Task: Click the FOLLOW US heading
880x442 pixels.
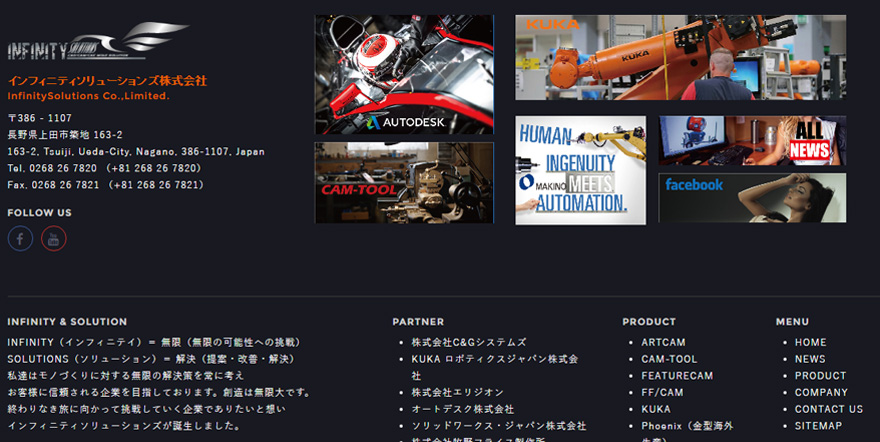Action: click(x=39, y=213)
